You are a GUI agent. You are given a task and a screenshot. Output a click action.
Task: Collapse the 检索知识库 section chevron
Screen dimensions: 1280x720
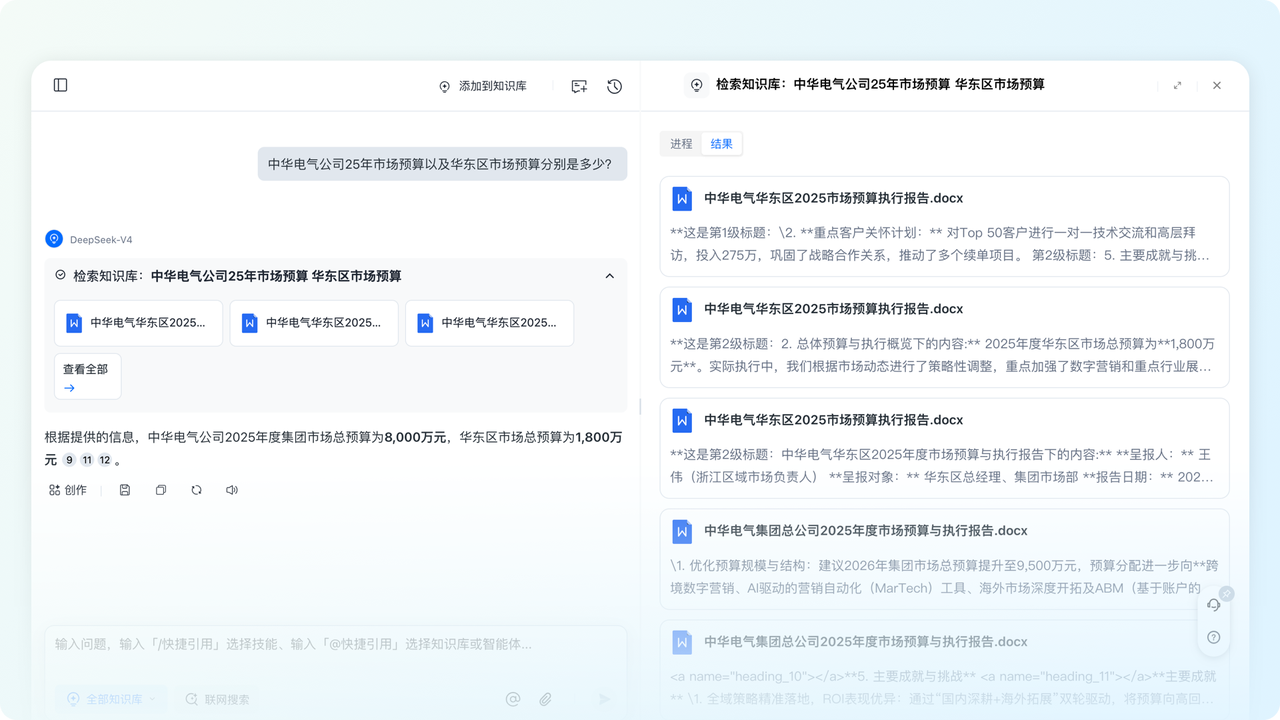(x=610, y=276)
